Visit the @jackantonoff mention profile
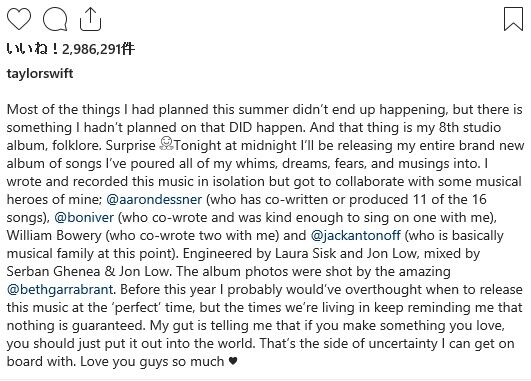Image resolution: width=531 pixels, height=381 pixels. pos(356,235)
